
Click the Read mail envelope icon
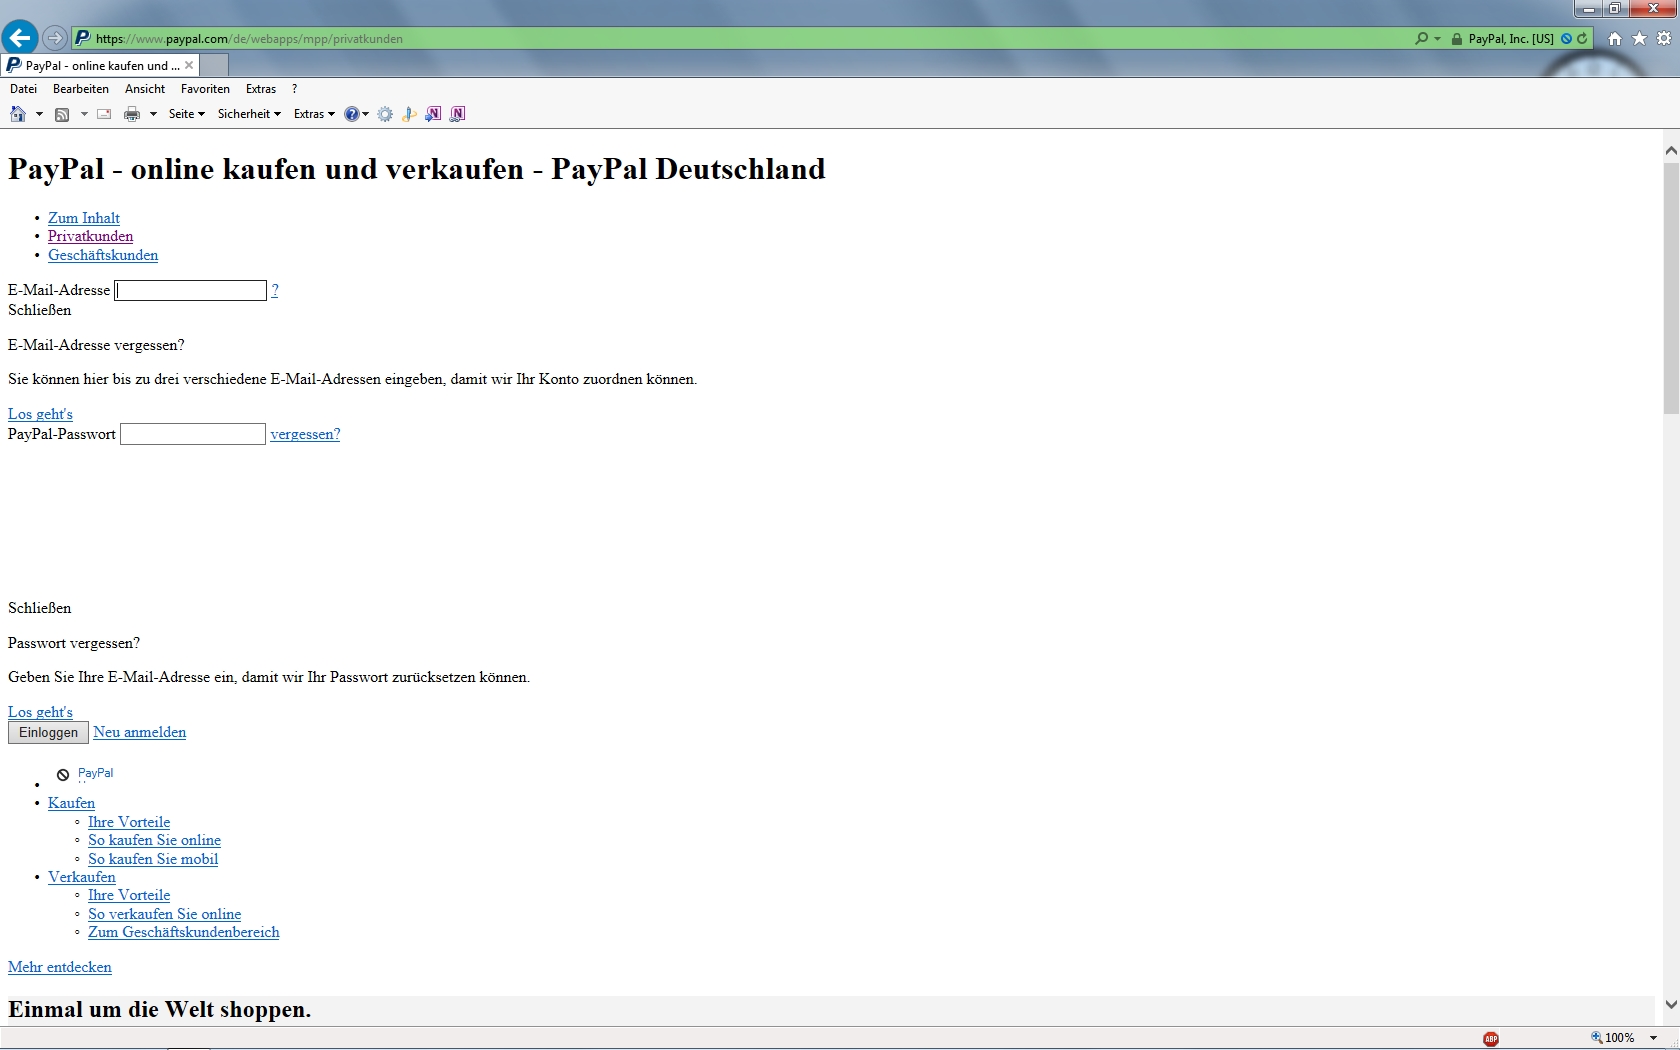[104, 114]
